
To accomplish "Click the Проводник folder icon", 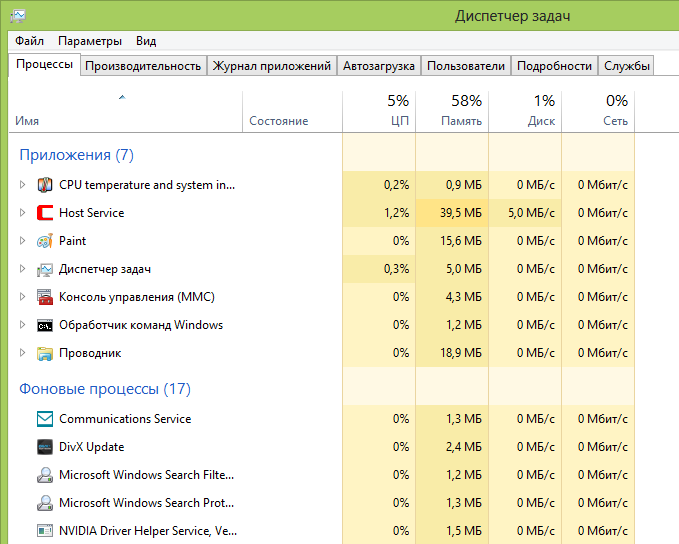I will (x=45, y=353).
